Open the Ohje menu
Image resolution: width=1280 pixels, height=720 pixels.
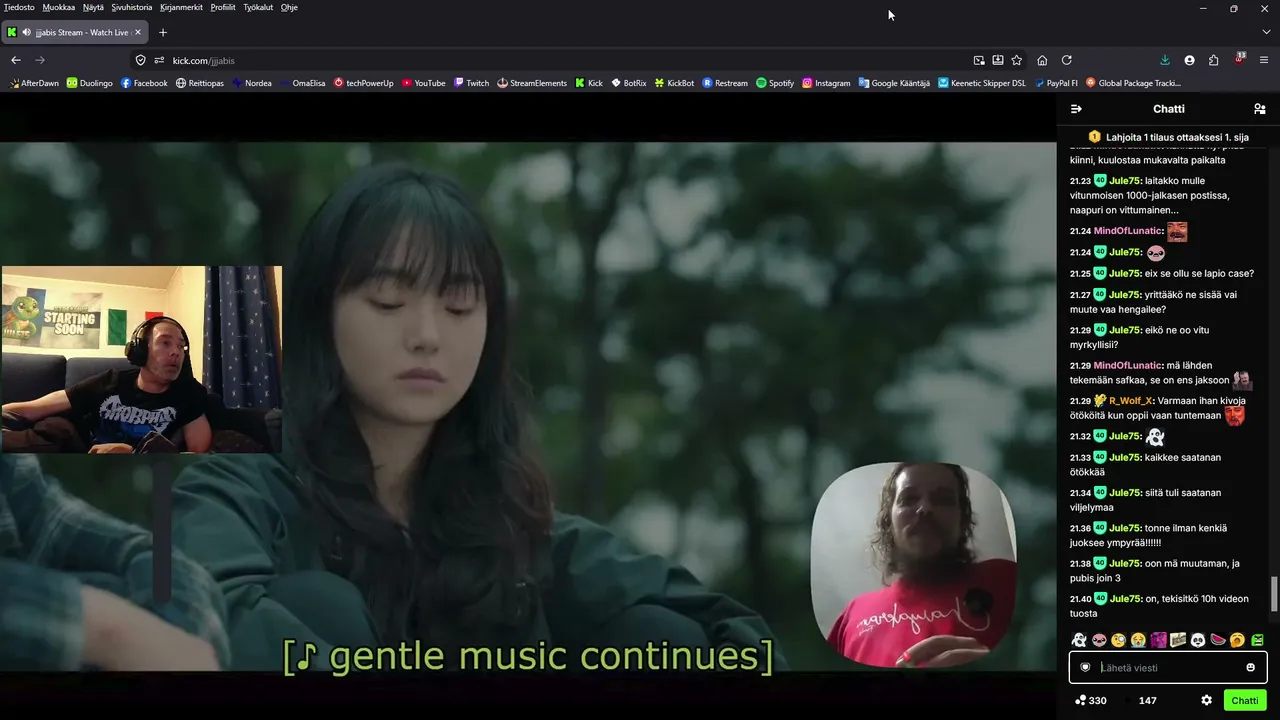point(289,7)
